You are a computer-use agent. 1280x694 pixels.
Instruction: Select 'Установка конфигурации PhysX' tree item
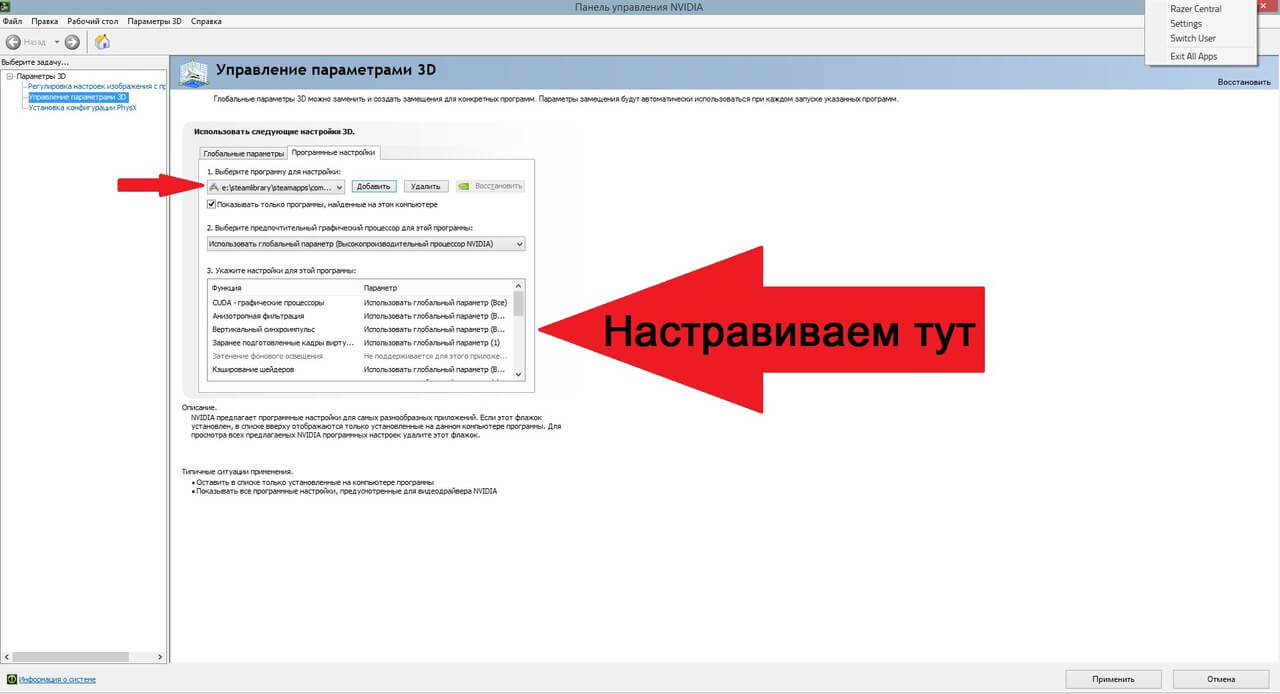point(82,107)
